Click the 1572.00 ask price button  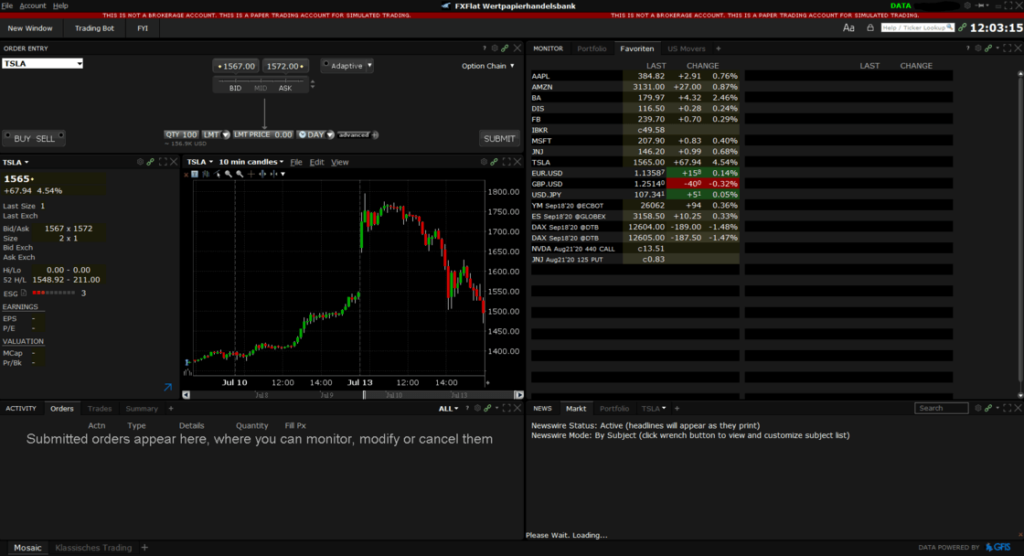tap(285, 66)
